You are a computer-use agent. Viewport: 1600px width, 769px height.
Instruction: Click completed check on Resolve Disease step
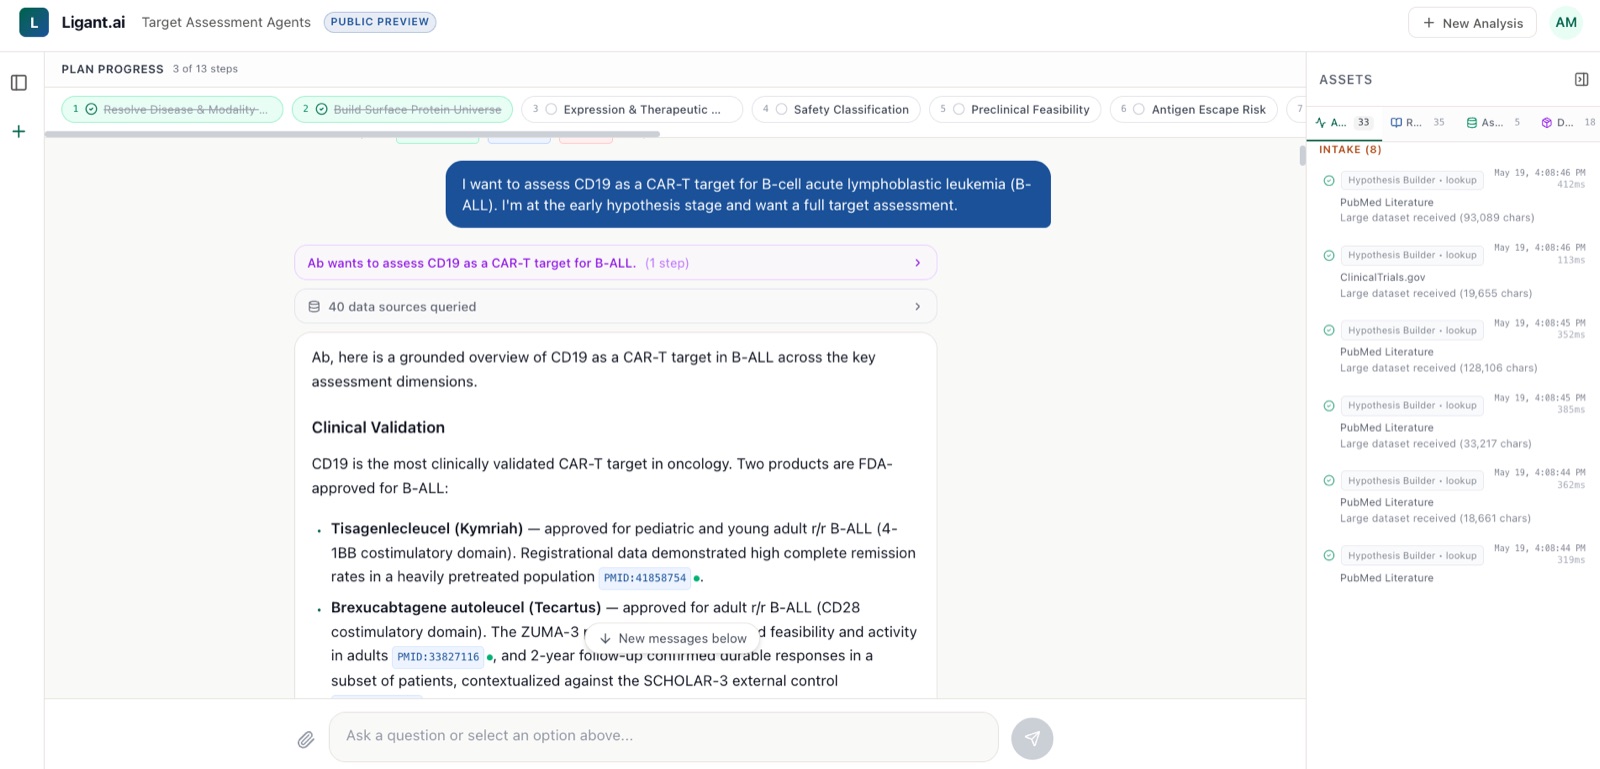91,109
